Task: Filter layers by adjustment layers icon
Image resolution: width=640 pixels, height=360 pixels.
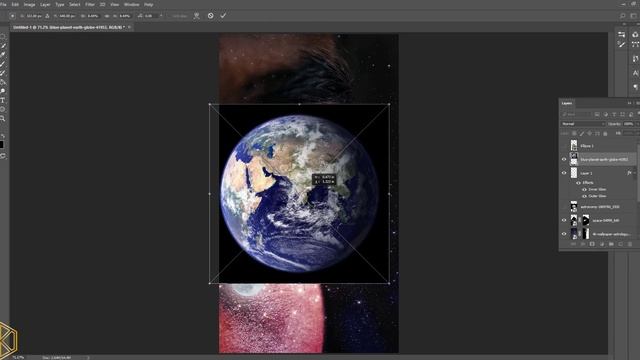Action: pyautogui.click(x=606, y=114)
